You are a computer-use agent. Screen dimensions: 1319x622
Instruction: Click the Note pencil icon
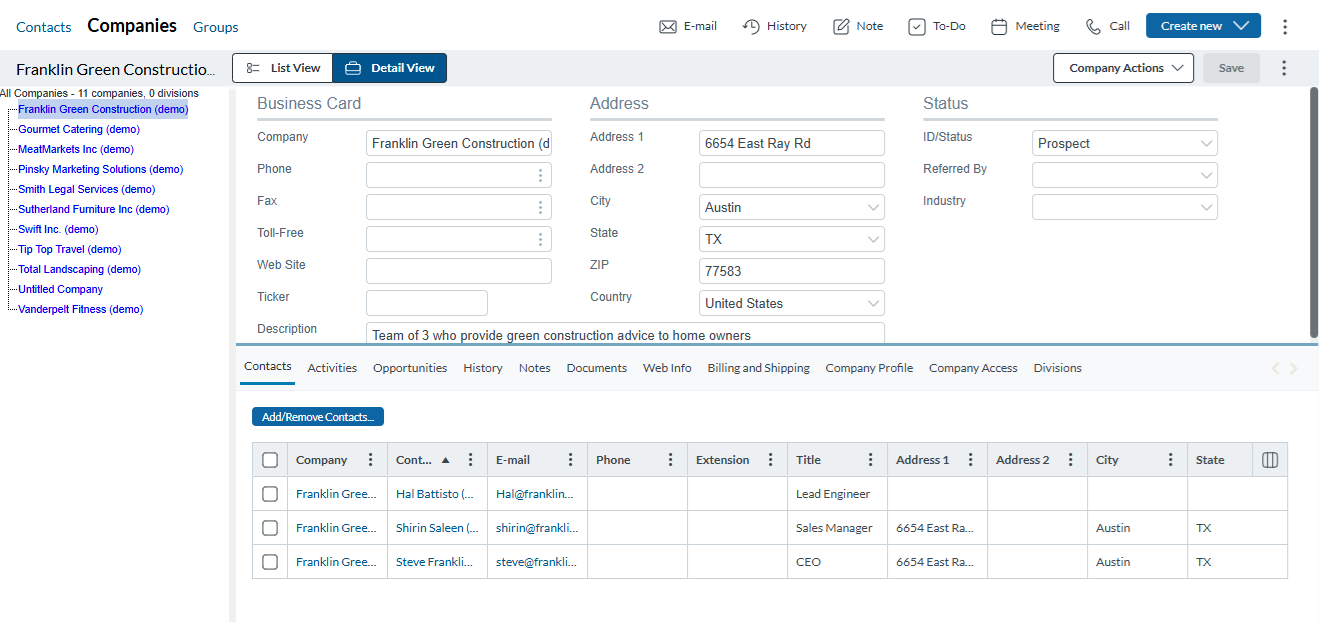click(x=841, y=27)
